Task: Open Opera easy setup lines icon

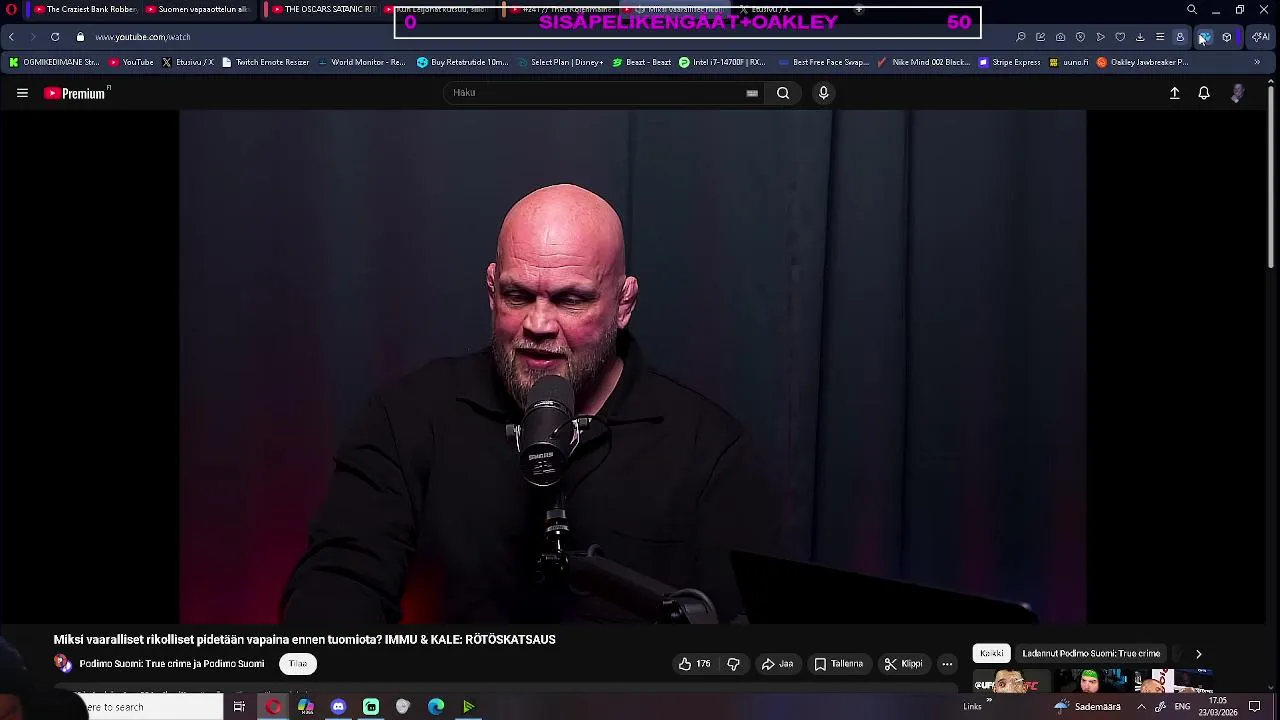Action: [1160, 37]
